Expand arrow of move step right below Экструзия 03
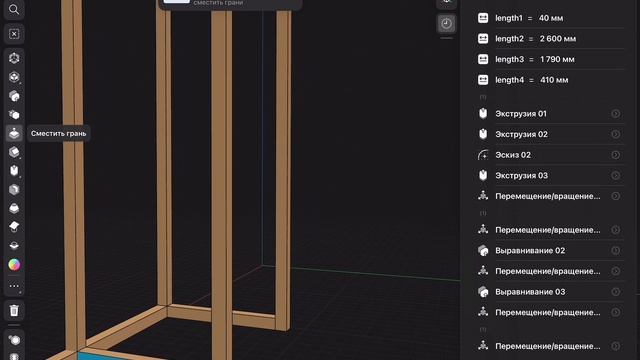640x360 pixels. pyautogui.click(x=616, y=196)
